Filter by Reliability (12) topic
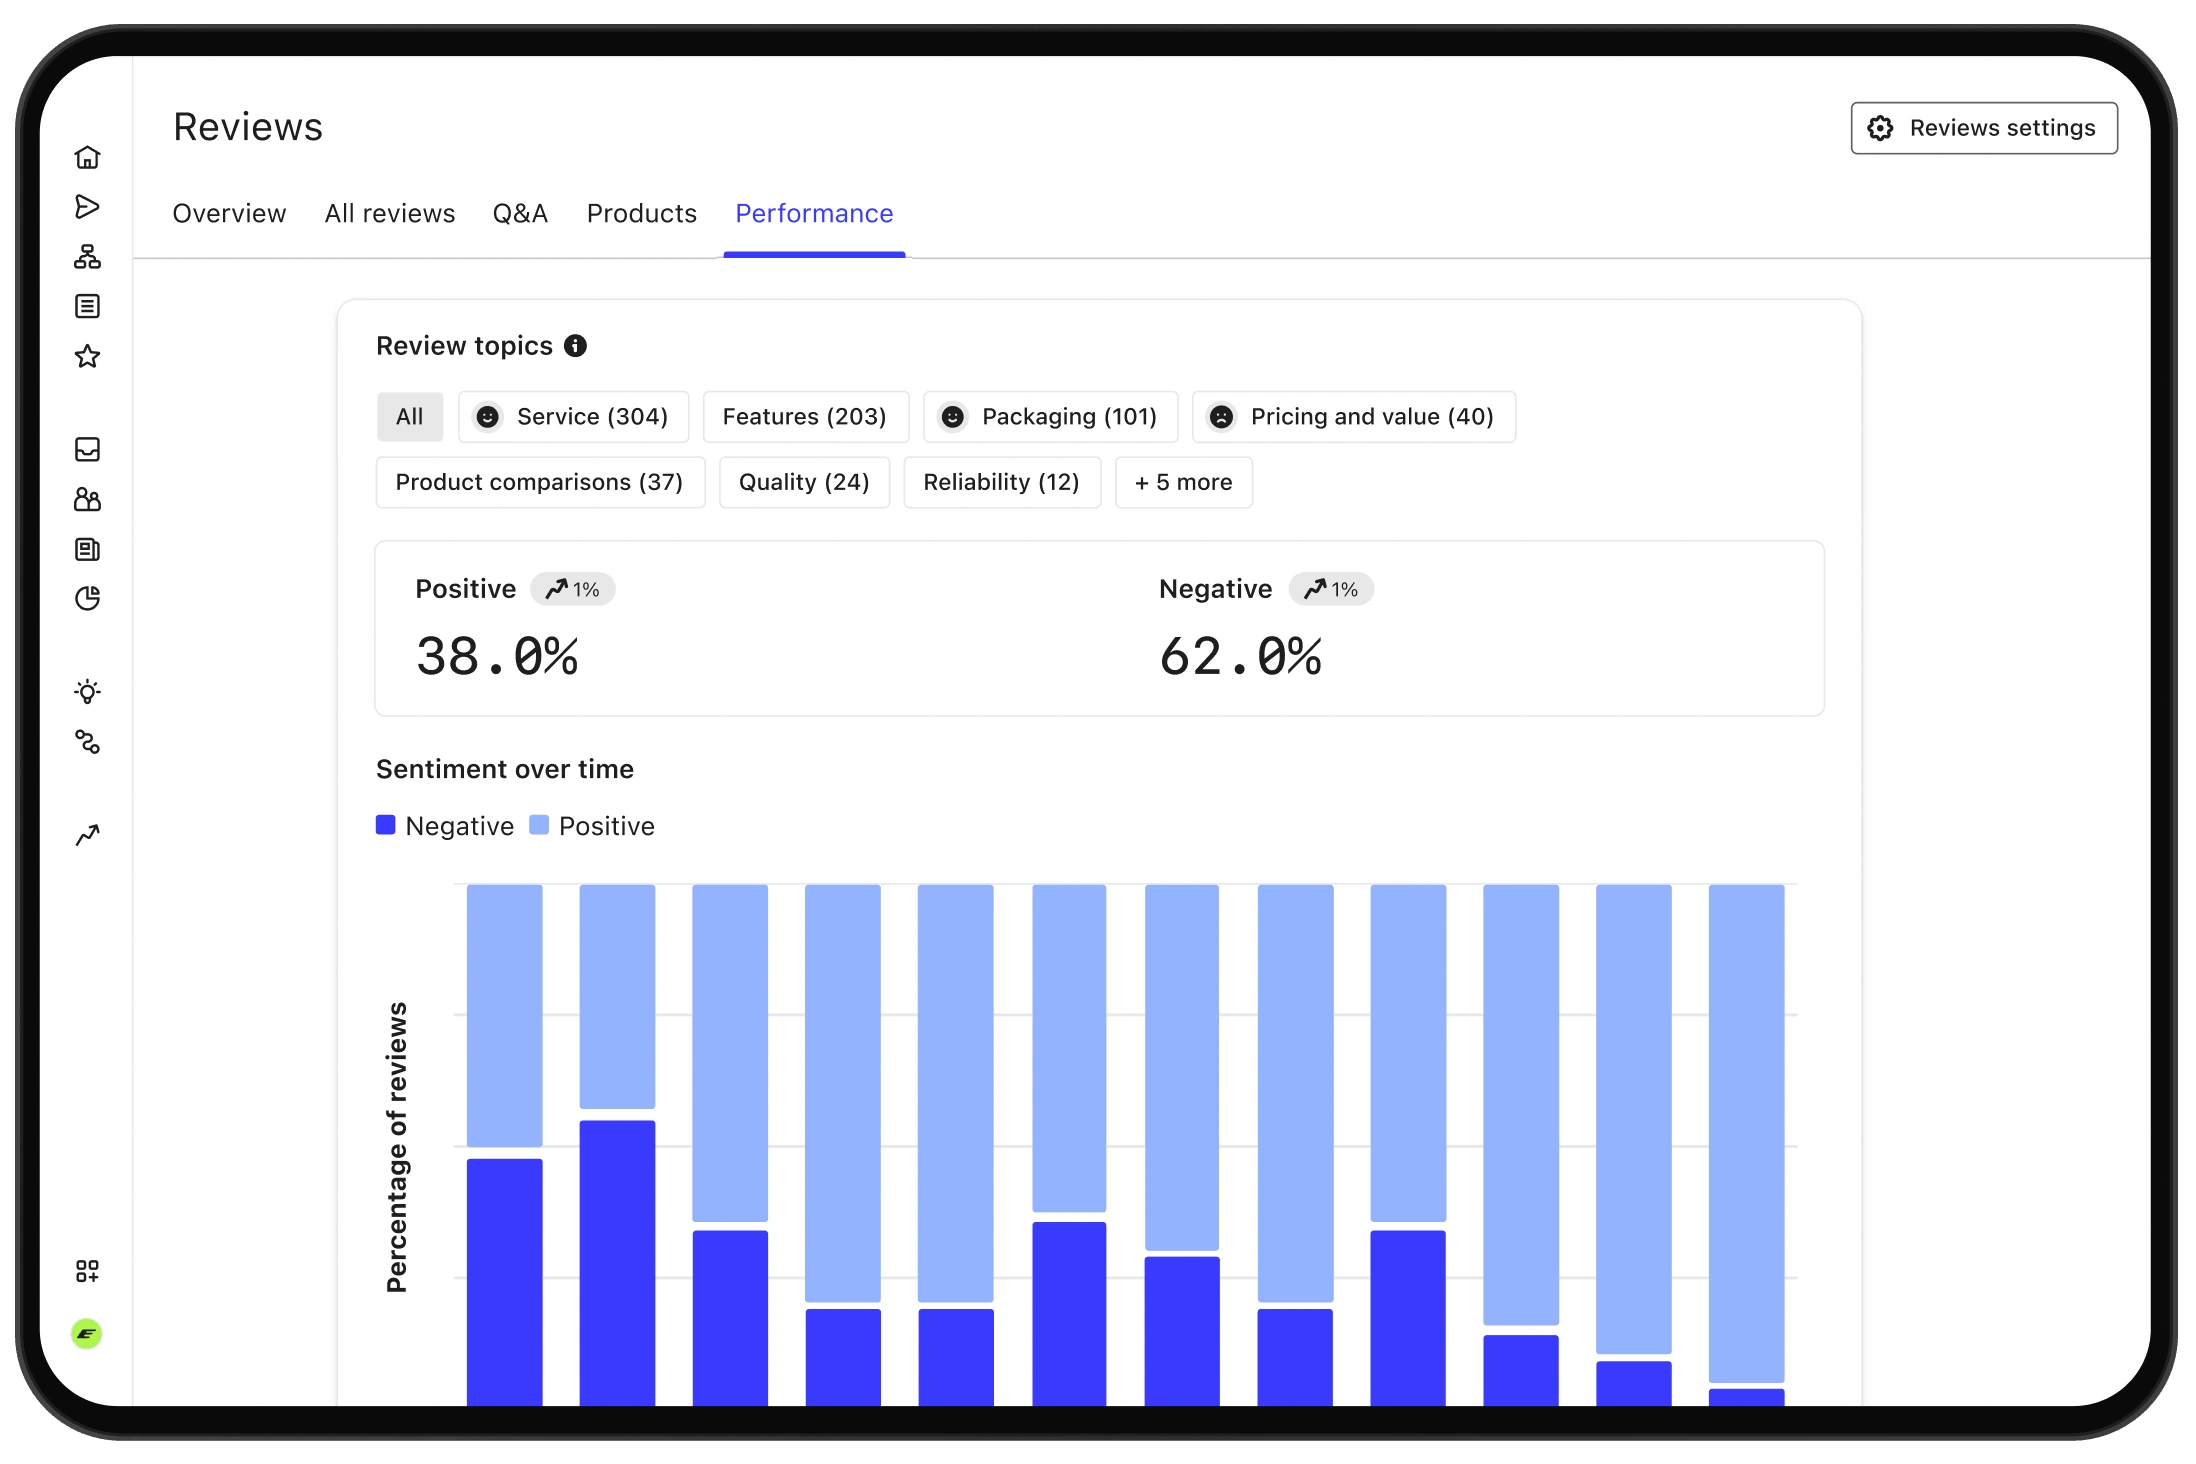Screen dimensions: 2196x1464 (x=1002, y=483)
